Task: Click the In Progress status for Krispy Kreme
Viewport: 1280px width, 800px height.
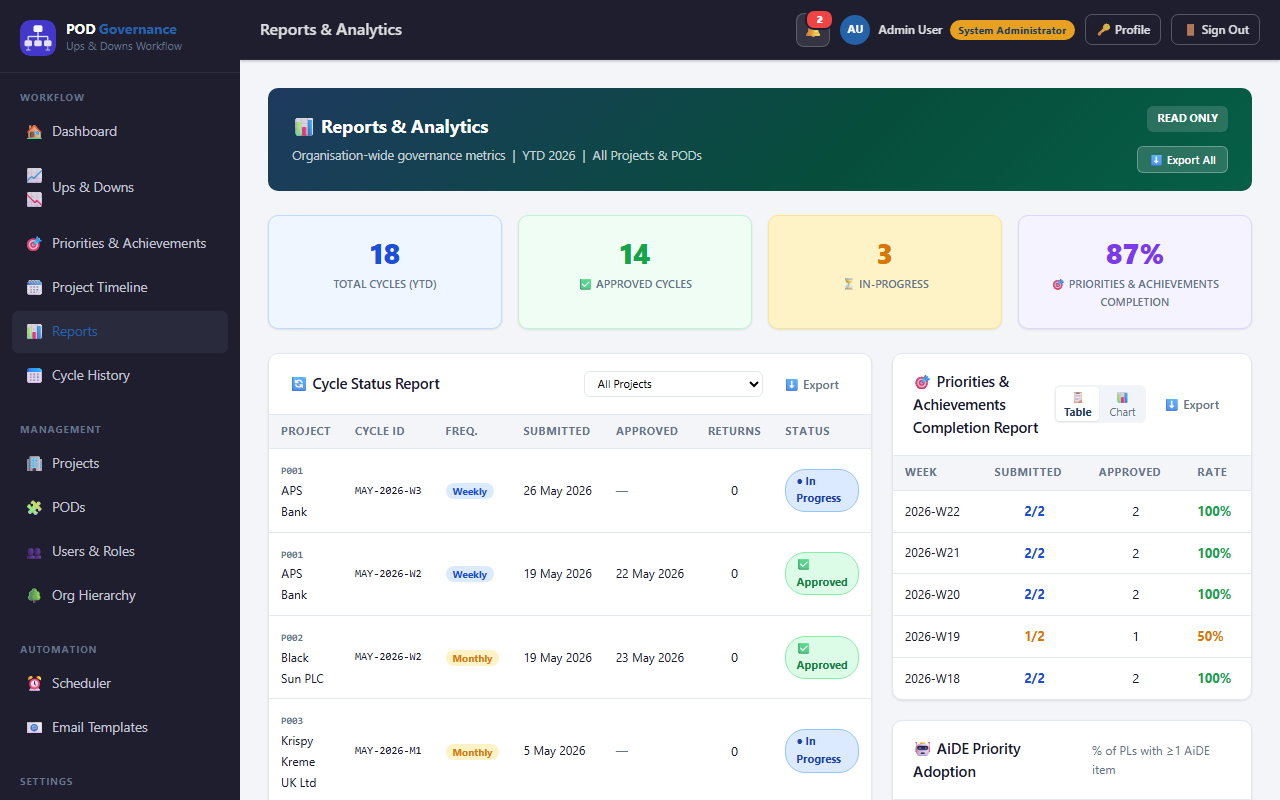Action: point(822,750)
